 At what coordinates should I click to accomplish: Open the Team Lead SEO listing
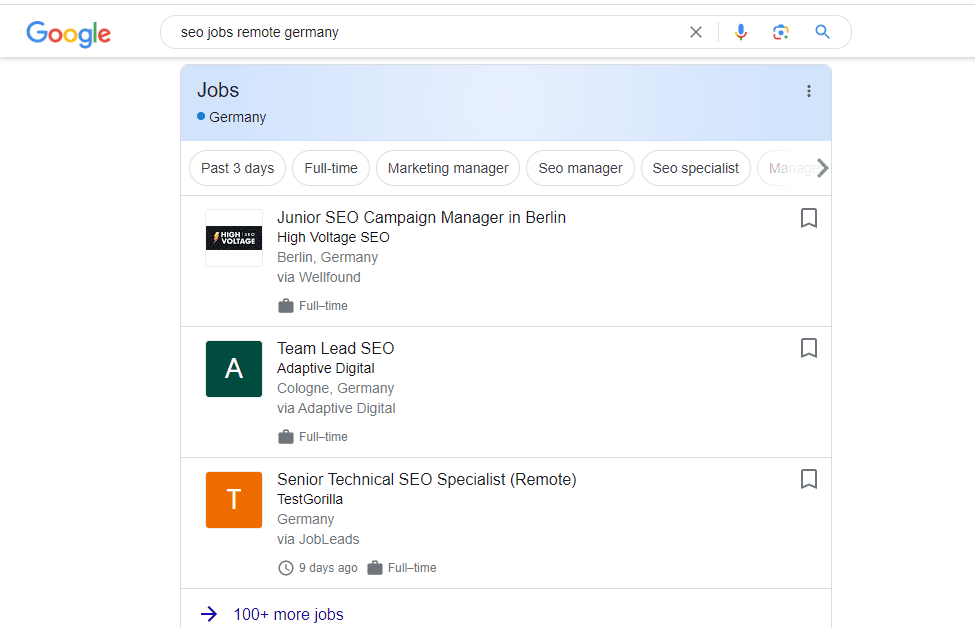pos(336,349)
